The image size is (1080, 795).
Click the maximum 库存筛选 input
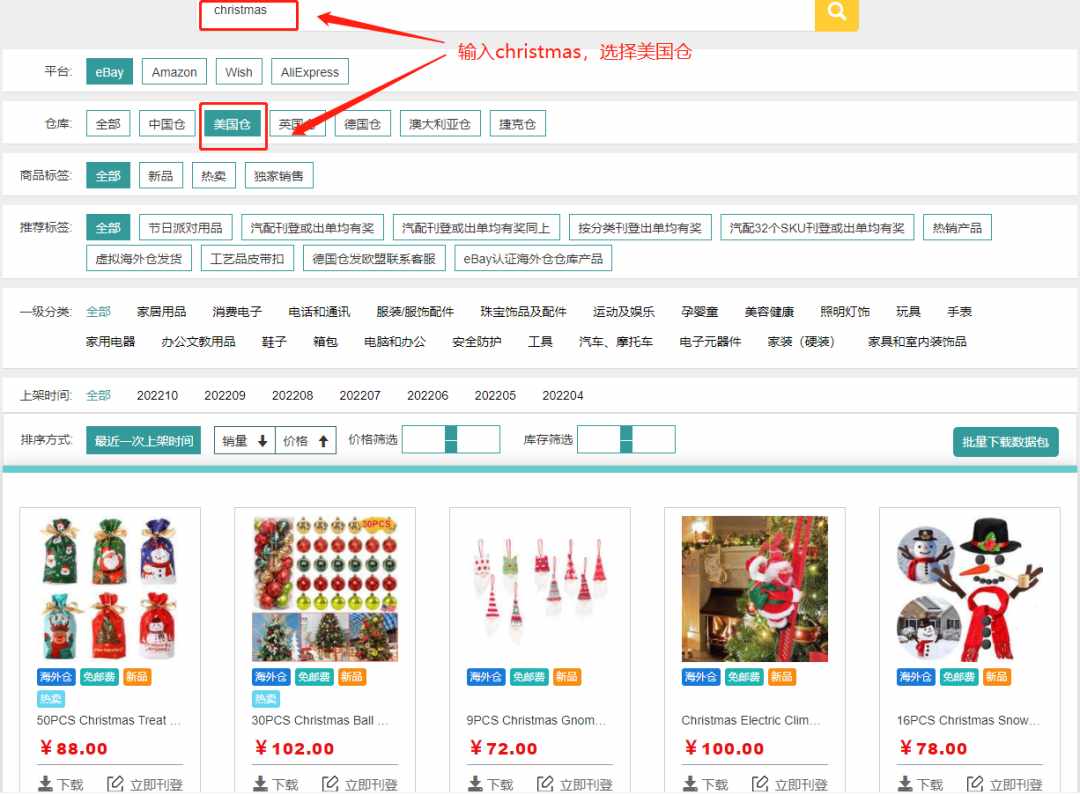pyautogui.click(x=654, y=440)
